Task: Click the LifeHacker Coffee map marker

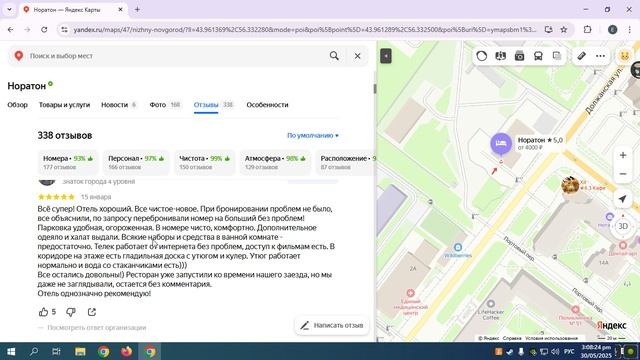Action: click(x=491, y=304)
